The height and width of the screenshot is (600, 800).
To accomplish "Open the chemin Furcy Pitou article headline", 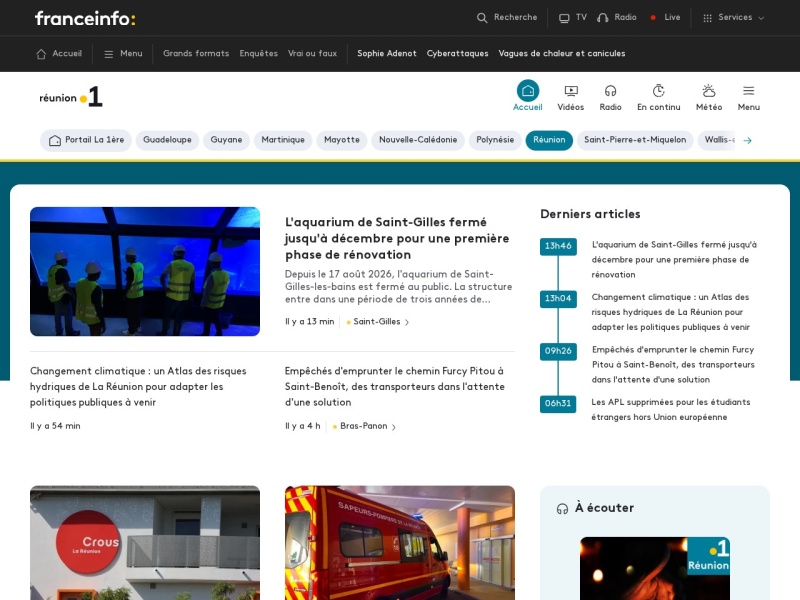I will [394, 387].
